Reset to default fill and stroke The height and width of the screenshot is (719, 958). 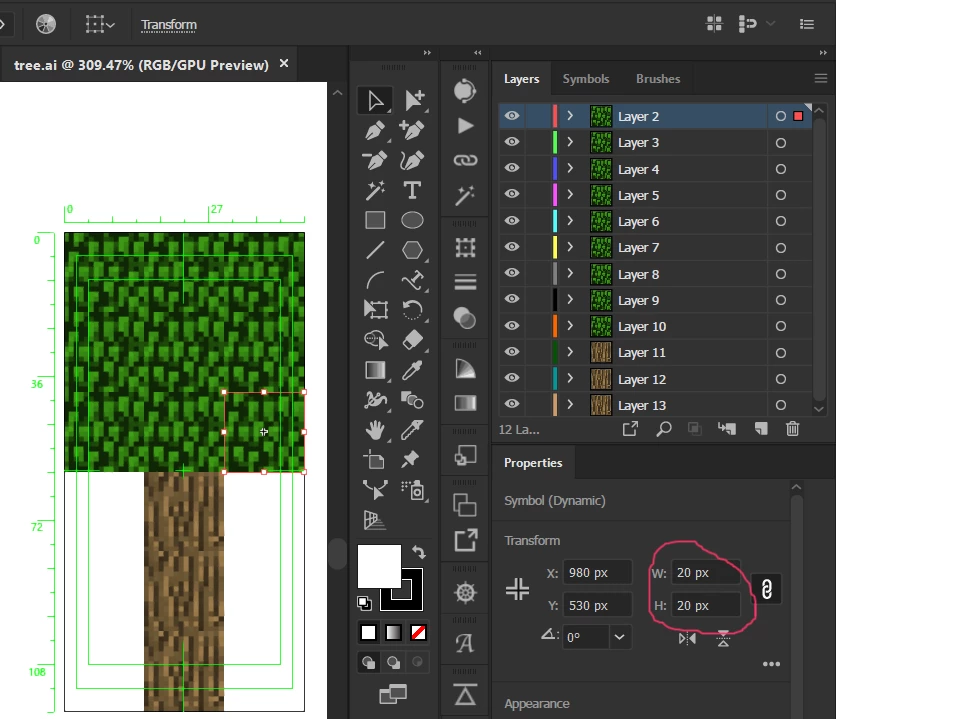pos(364,604)
